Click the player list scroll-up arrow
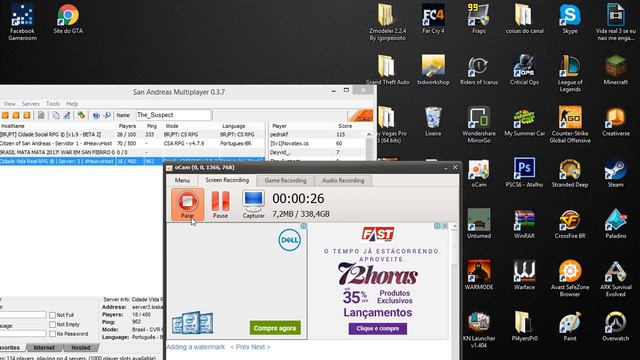 tap(369, 134)
